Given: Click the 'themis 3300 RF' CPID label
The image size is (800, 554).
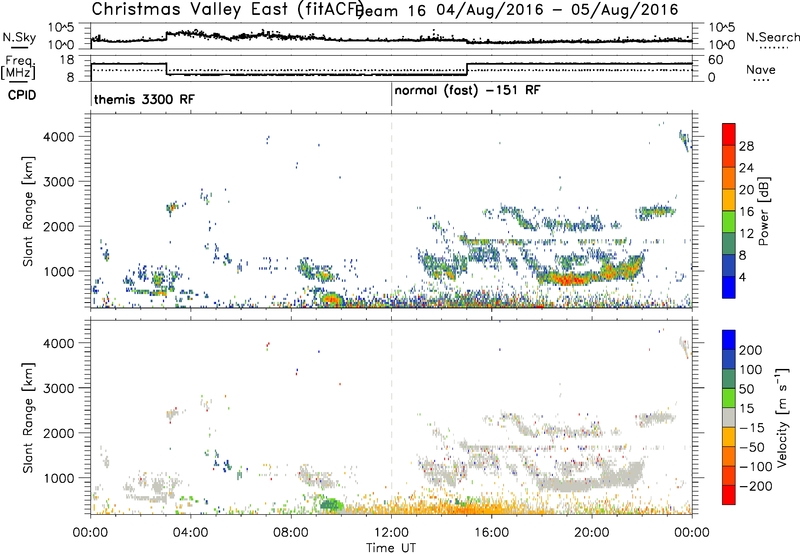Looking at the screenshot, I should 144,99.
